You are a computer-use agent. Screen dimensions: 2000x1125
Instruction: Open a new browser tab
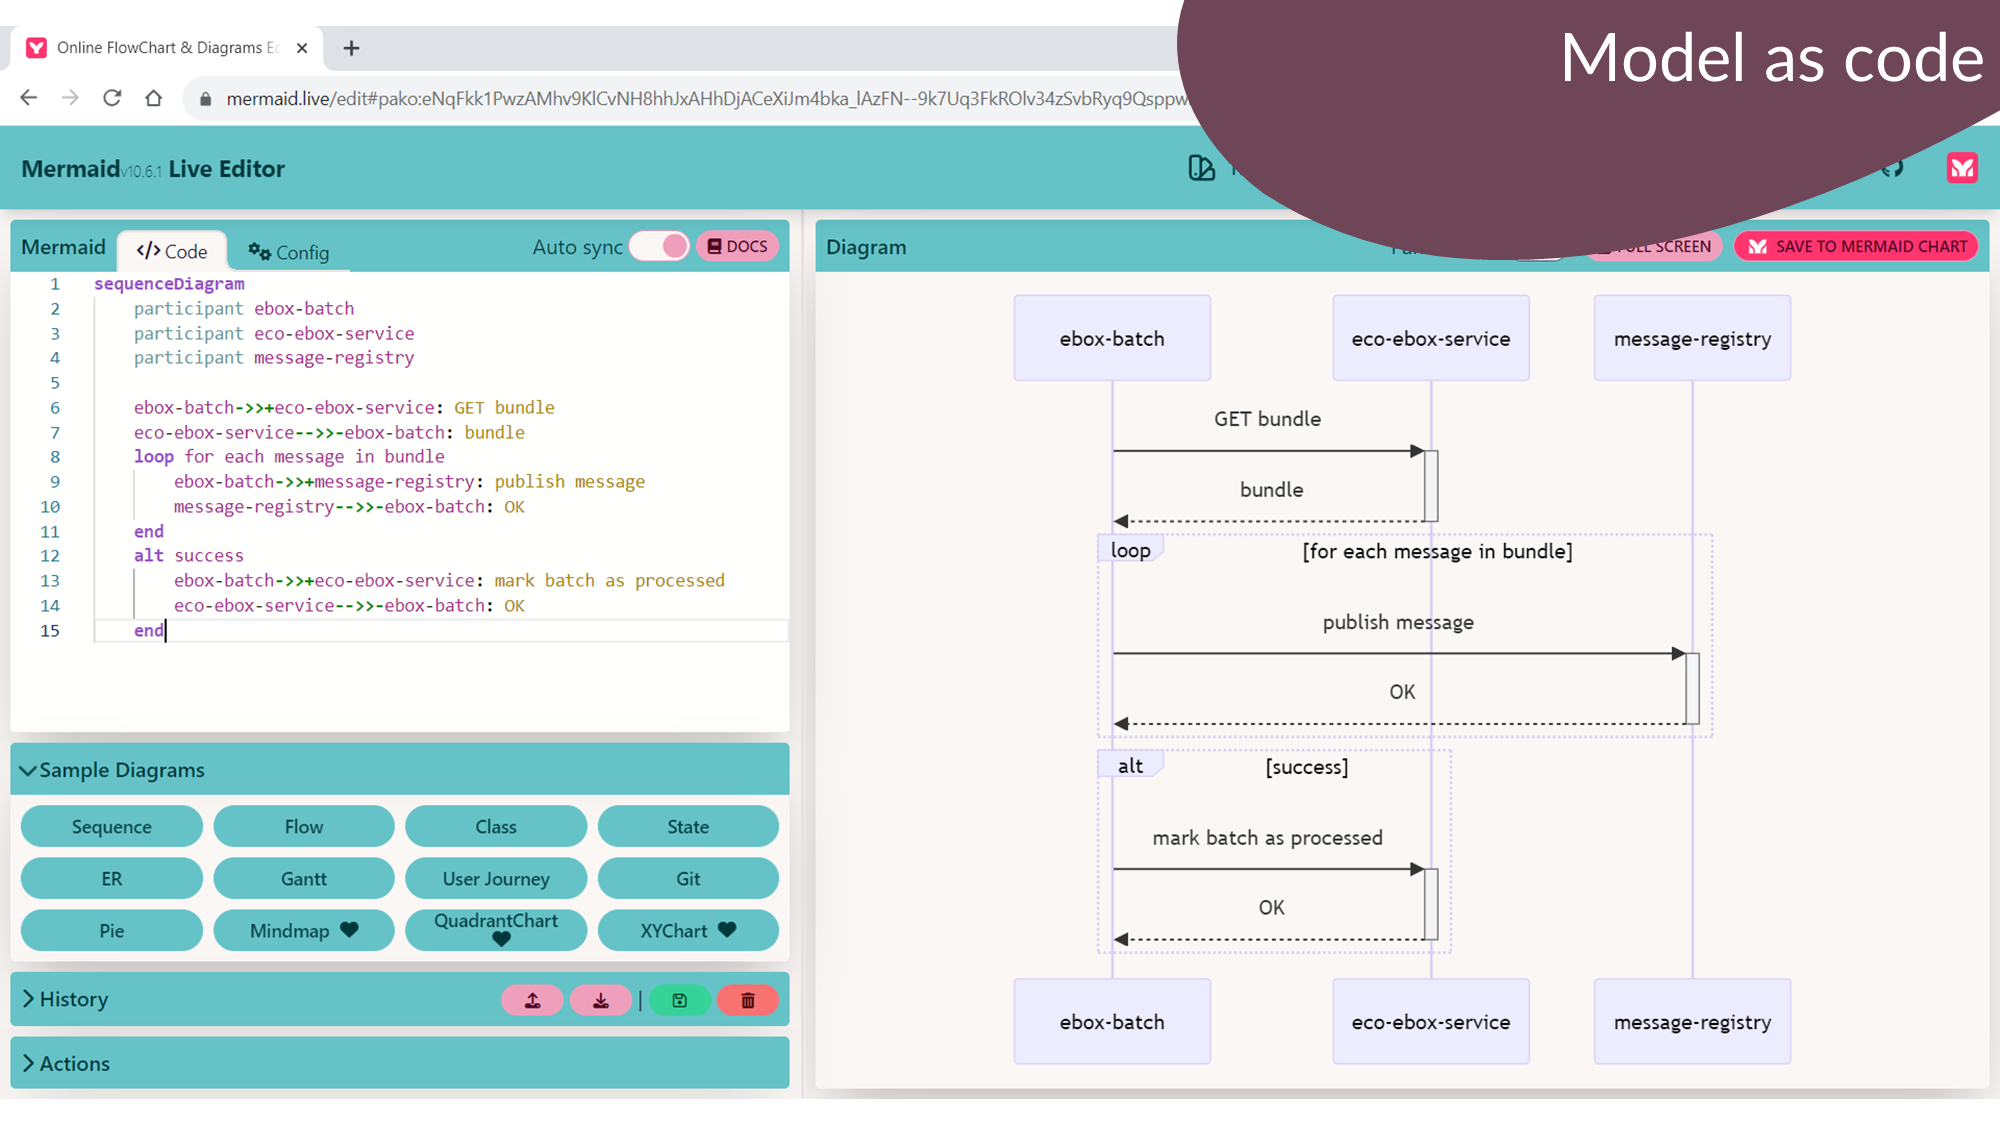351,48
